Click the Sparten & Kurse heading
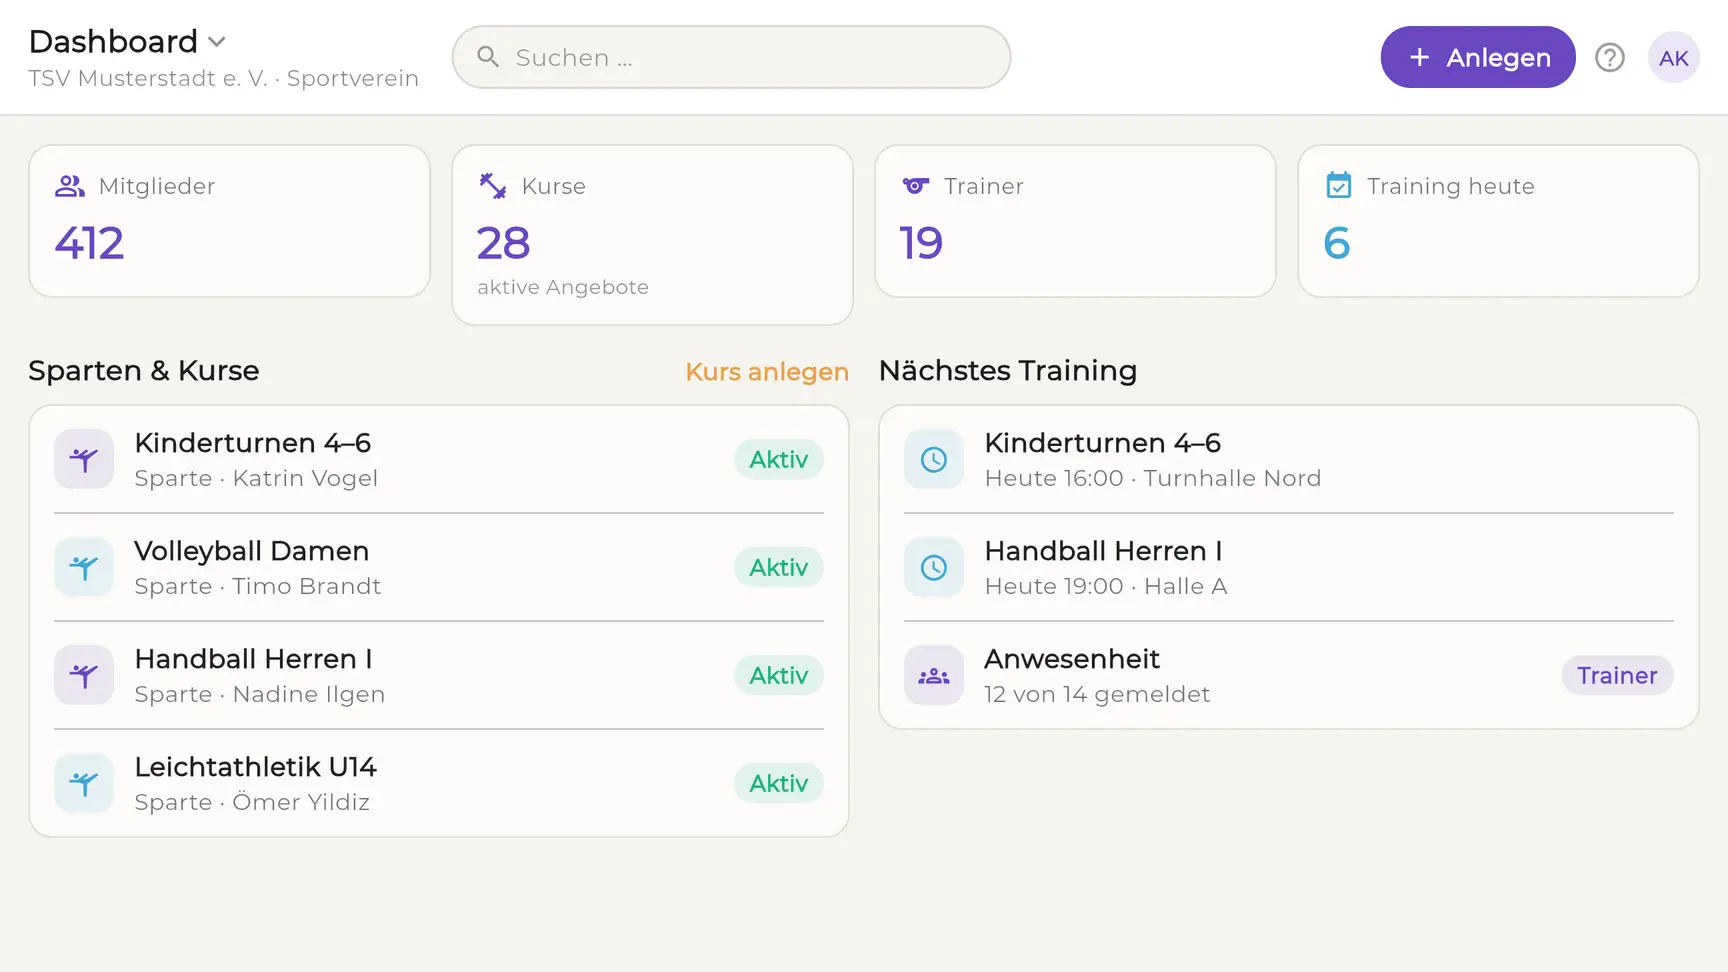The width and height of the screenshot is (1728, 972). [144, 371]
